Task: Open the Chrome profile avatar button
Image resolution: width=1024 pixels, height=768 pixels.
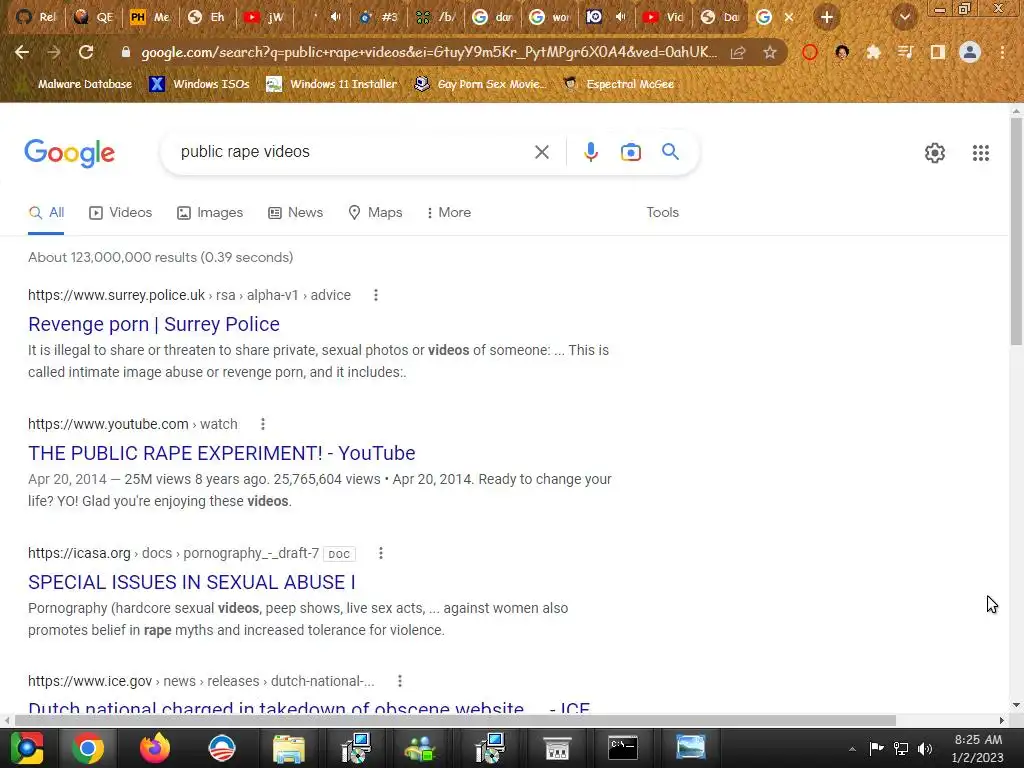Action: (x=970, y=52)
